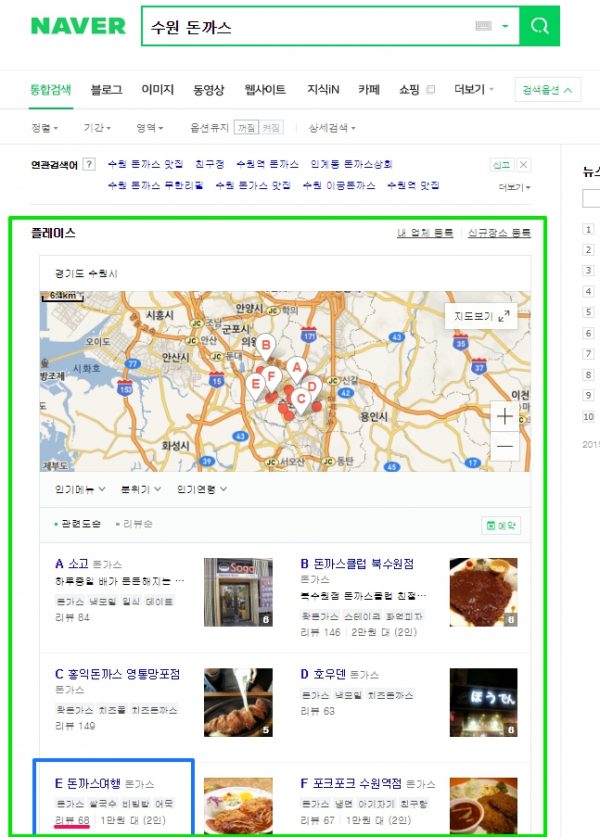Click the 내 업체 등록 link
This screenshot has width=600, height=837.
click(x=425, y=233)
